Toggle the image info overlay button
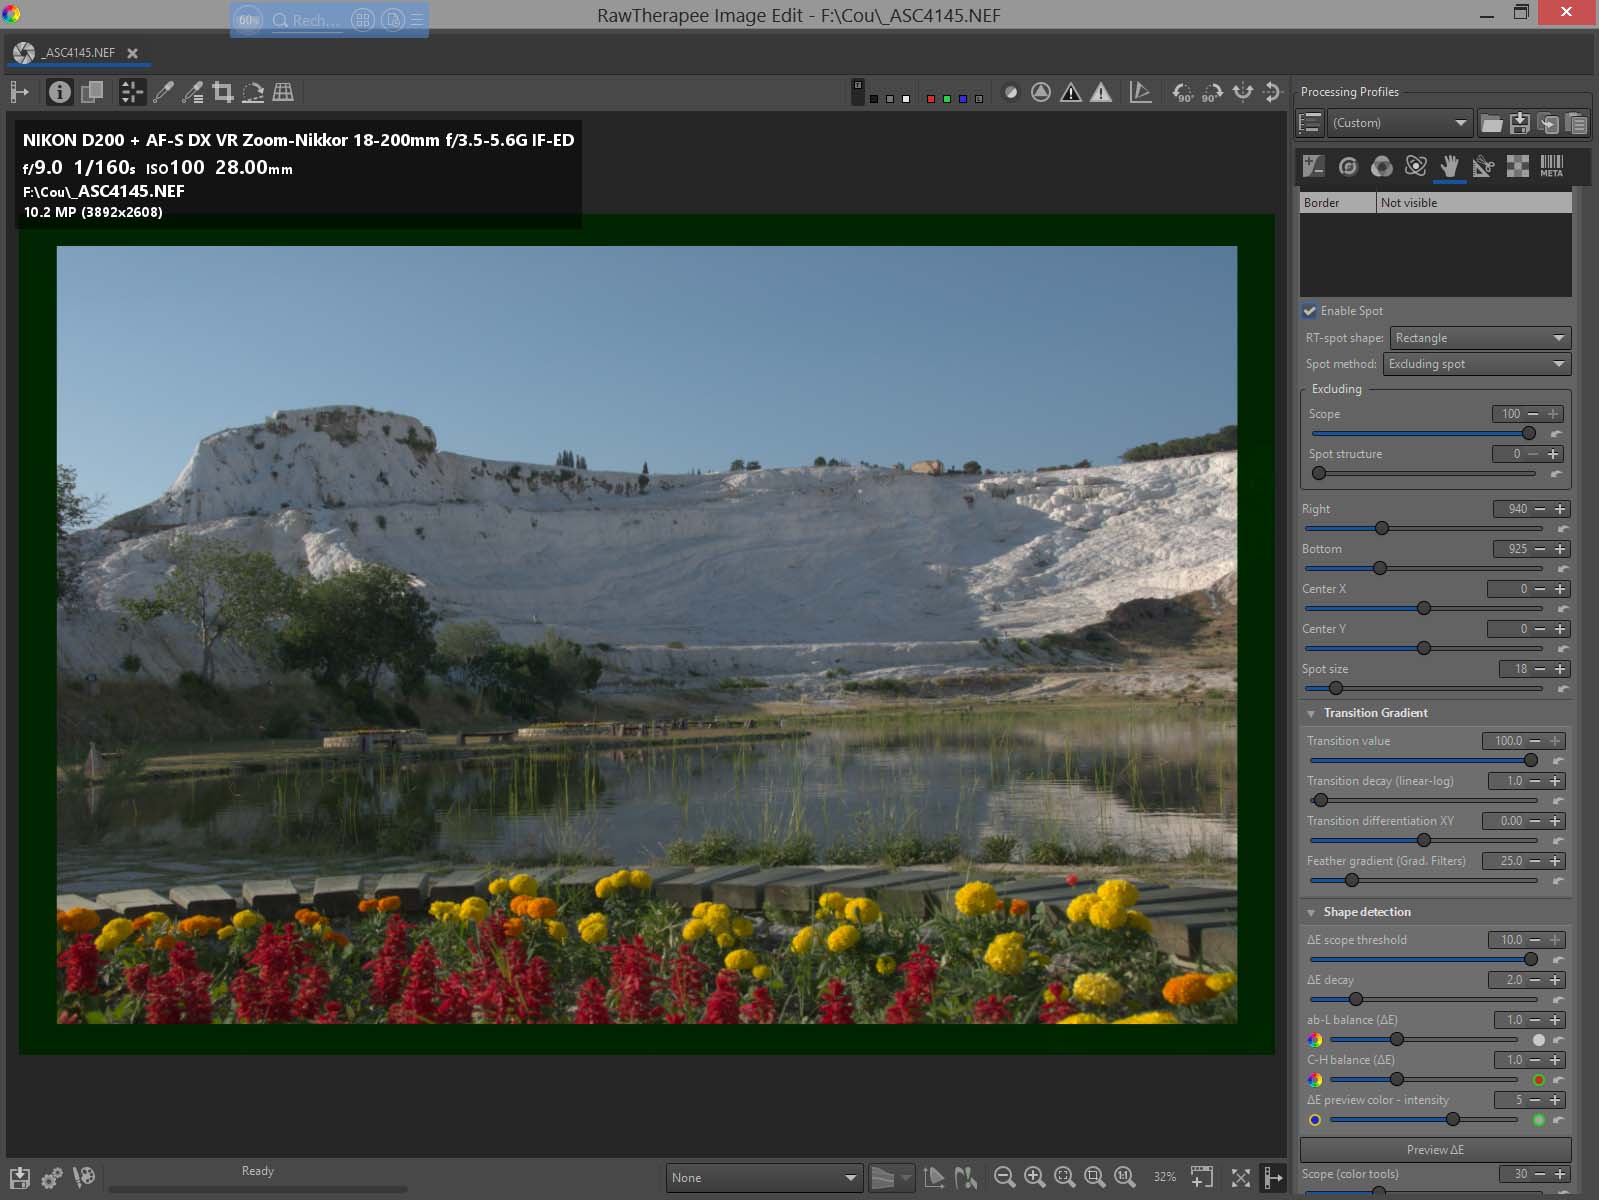 [60, 93]
